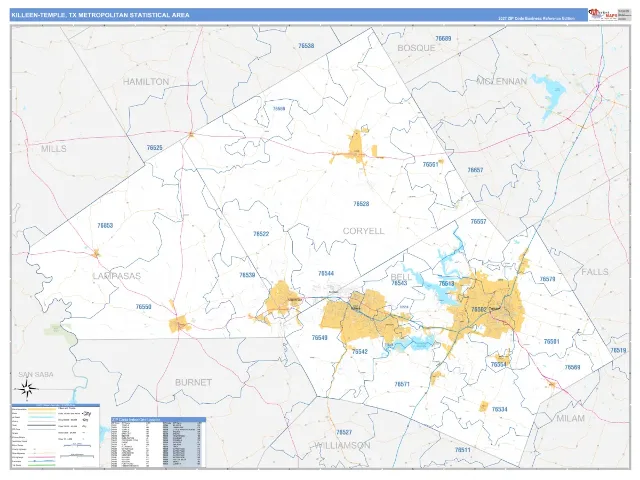Click ZIP code 76549 label

pyautogui.click(x=320, y=338)
